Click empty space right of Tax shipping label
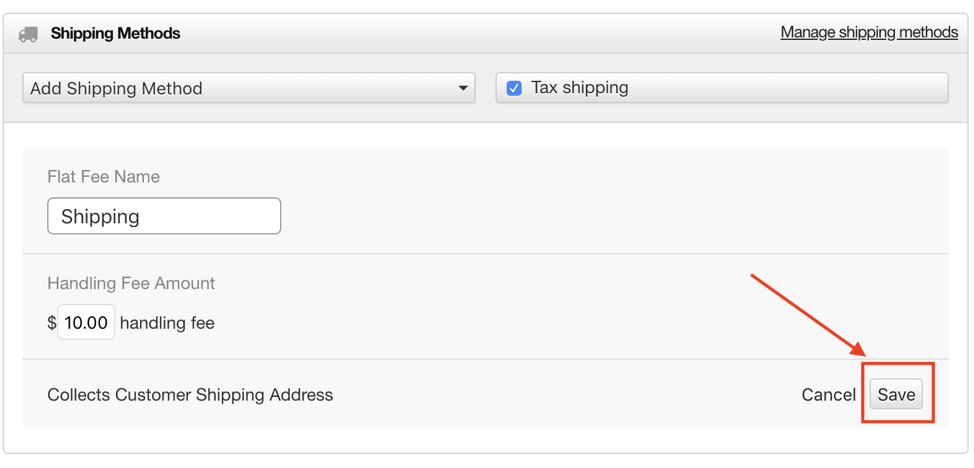 point(788,88)
